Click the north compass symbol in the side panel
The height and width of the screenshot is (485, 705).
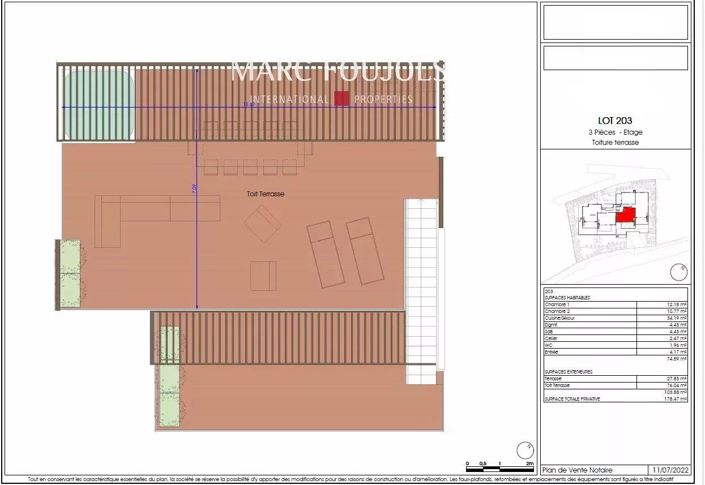point(679,269)
